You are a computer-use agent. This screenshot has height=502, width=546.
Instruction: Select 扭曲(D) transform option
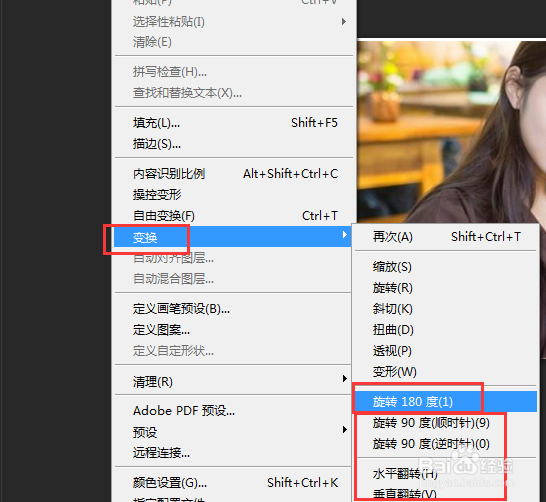pyautogui.click(x=445, y=330)
